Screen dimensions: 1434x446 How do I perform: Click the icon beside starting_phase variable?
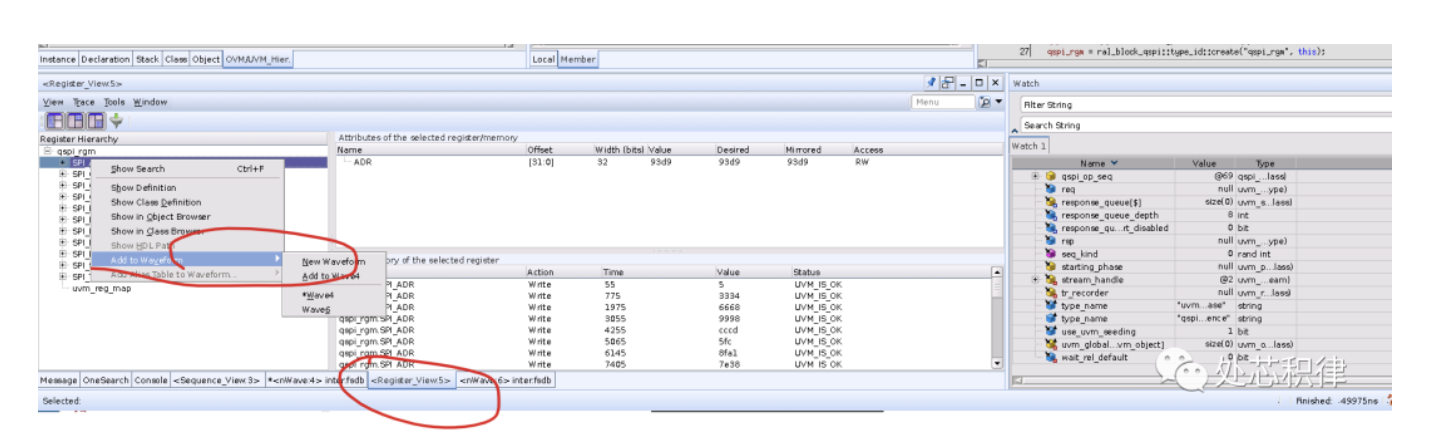pyautogui.click(x=1051, y=266)
